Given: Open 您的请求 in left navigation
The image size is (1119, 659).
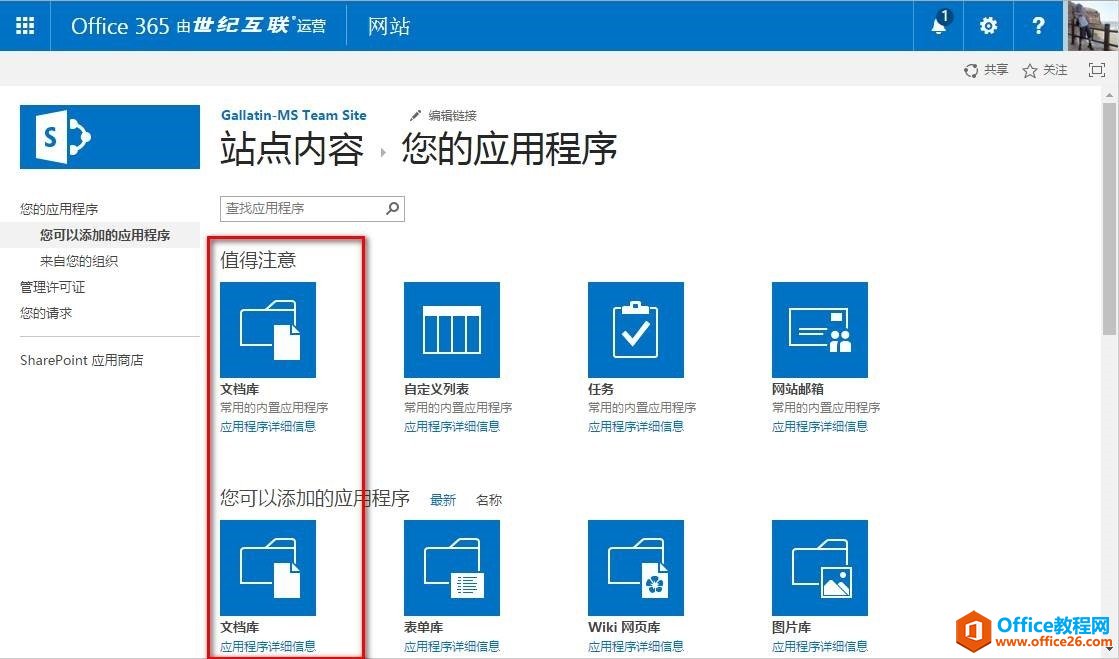Looking at the screenshot, I should click(x=46, y=313).
